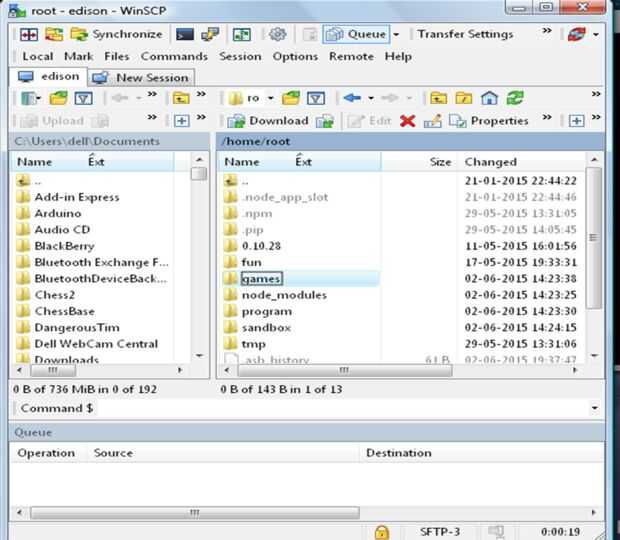Sort remote panel by Changed column
The width and height of the screenshot is (620, 540).
point(490,162)
